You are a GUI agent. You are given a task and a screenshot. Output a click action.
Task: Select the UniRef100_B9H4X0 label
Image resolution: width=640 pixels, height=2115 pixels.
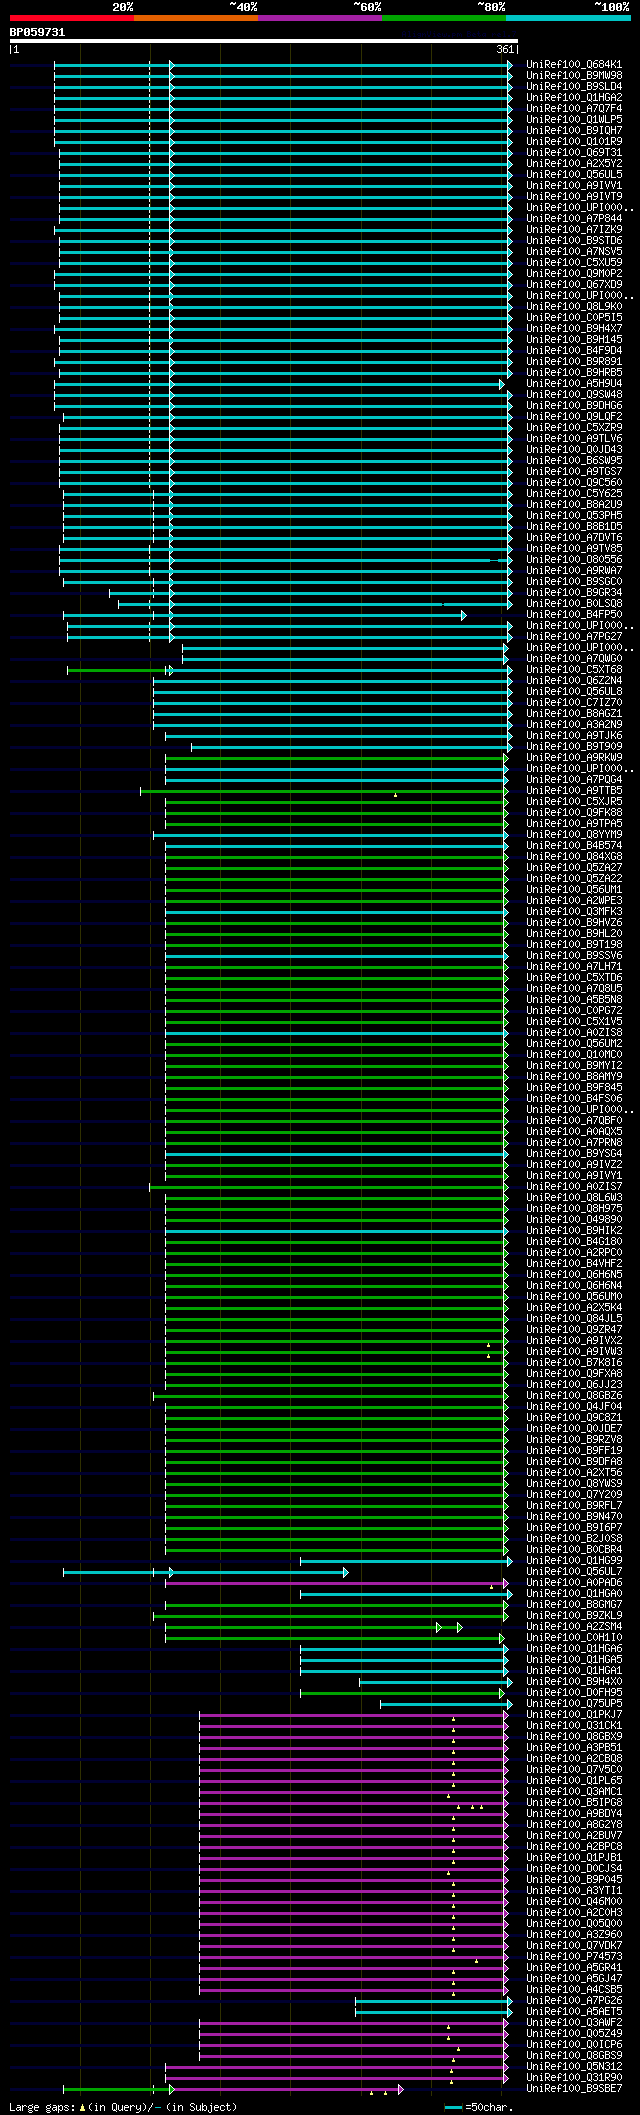pyautogui.click(x=574, y=1681)
